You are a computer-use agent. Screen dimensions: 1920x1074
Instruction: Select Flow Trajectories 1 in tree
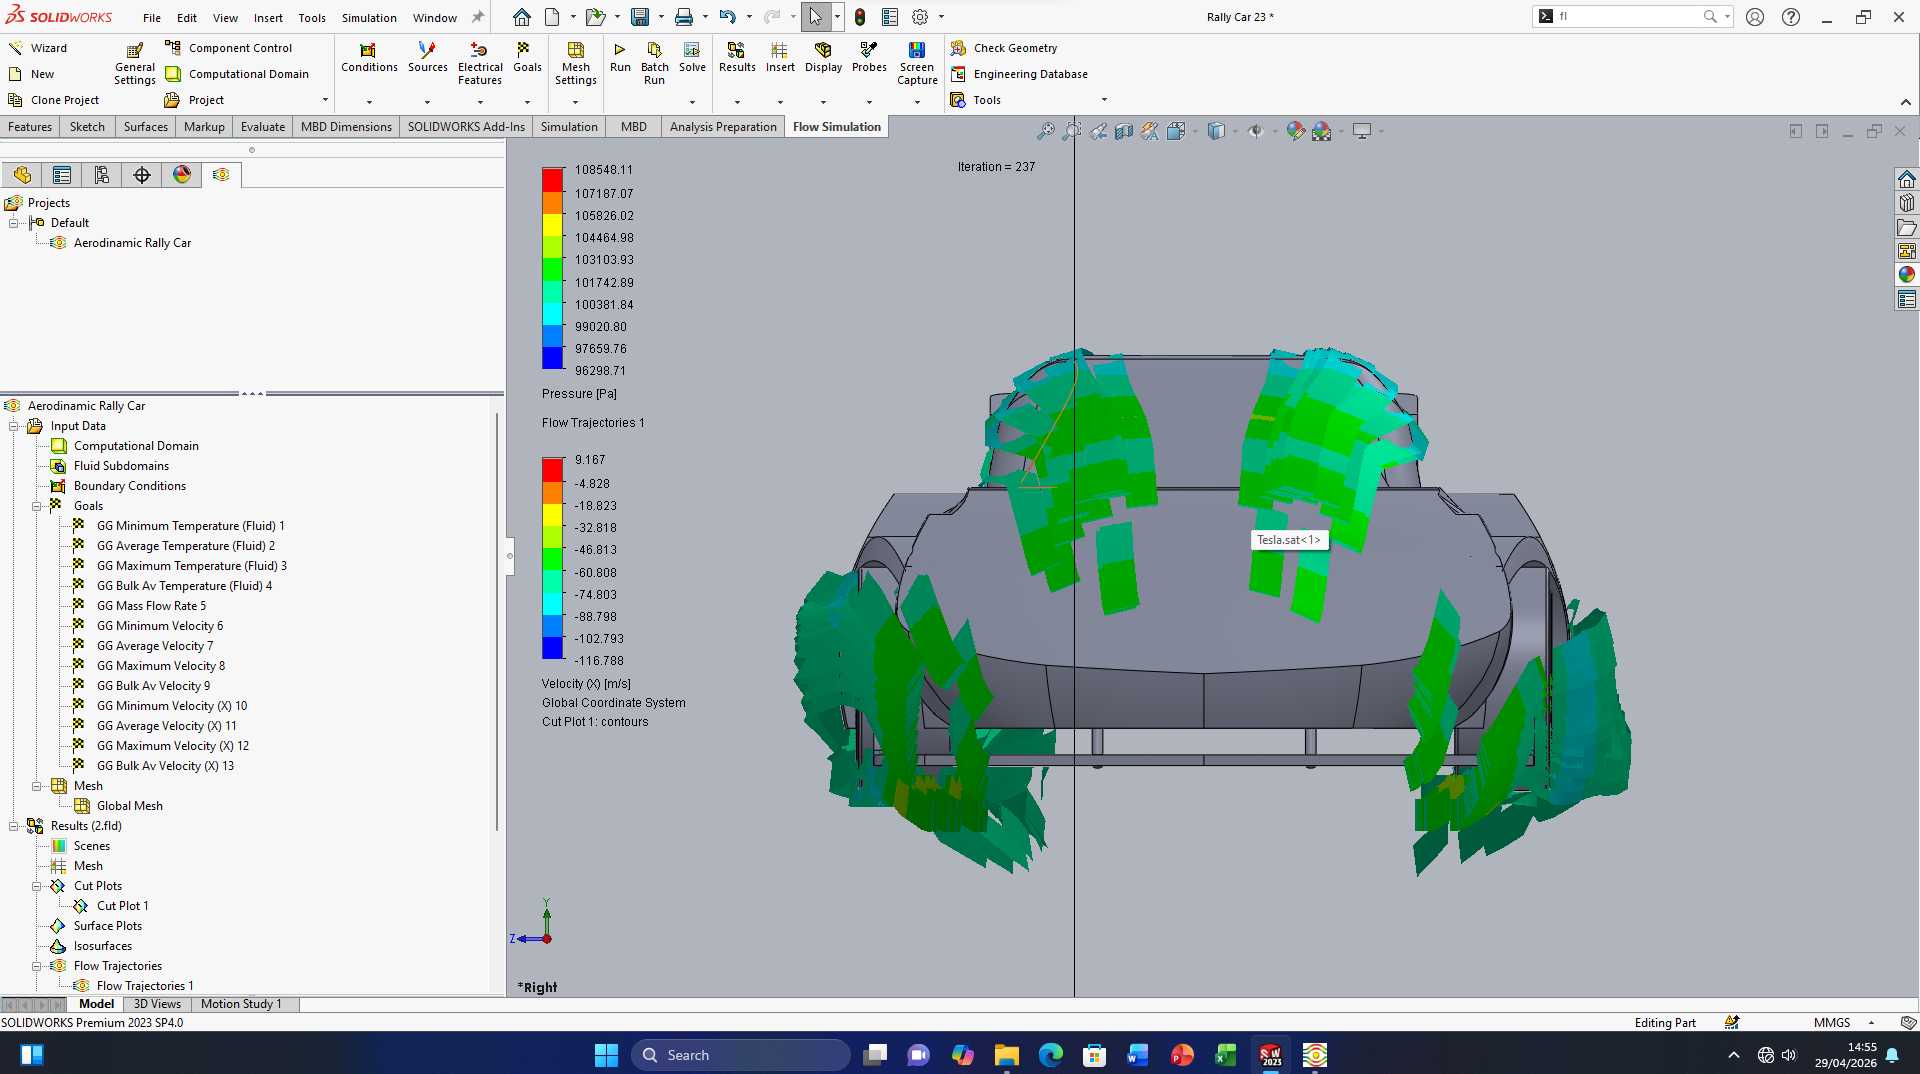pos(145,986)
